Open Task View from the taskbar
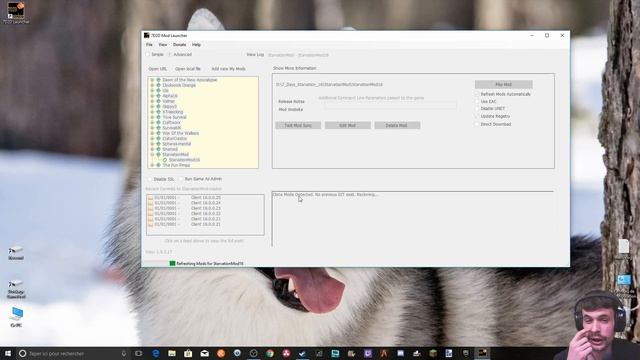The height and width of the screenshot is (360, 640). click(x=138, y=353)
